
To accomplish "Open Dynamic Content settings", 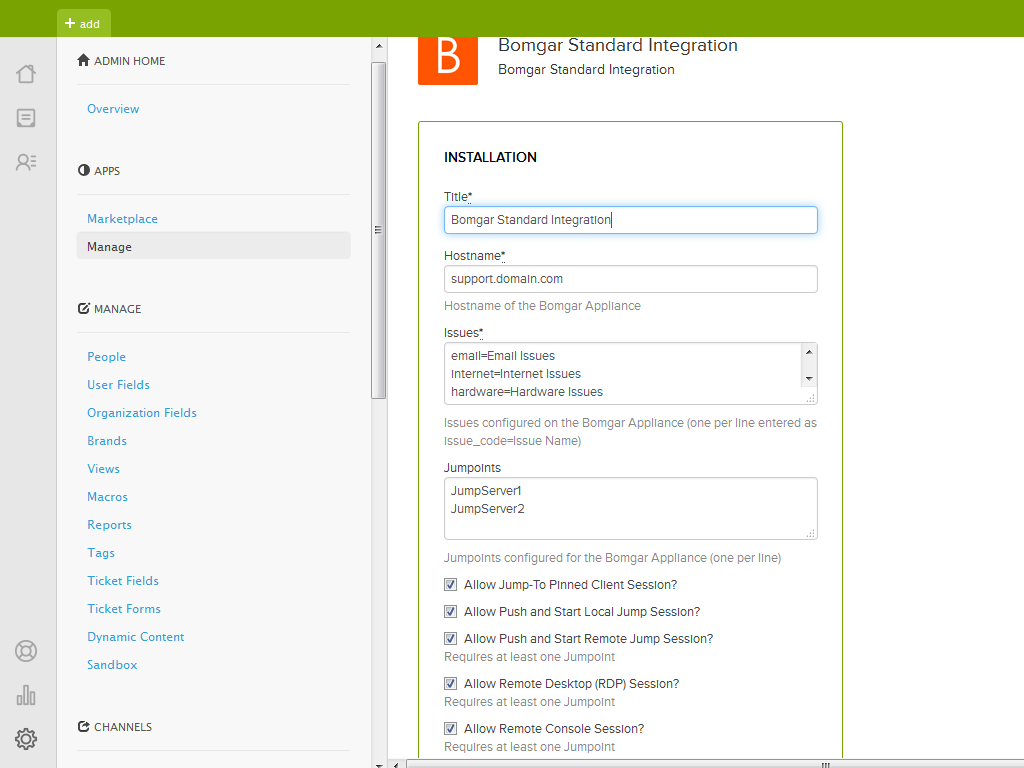I will 136,637.
